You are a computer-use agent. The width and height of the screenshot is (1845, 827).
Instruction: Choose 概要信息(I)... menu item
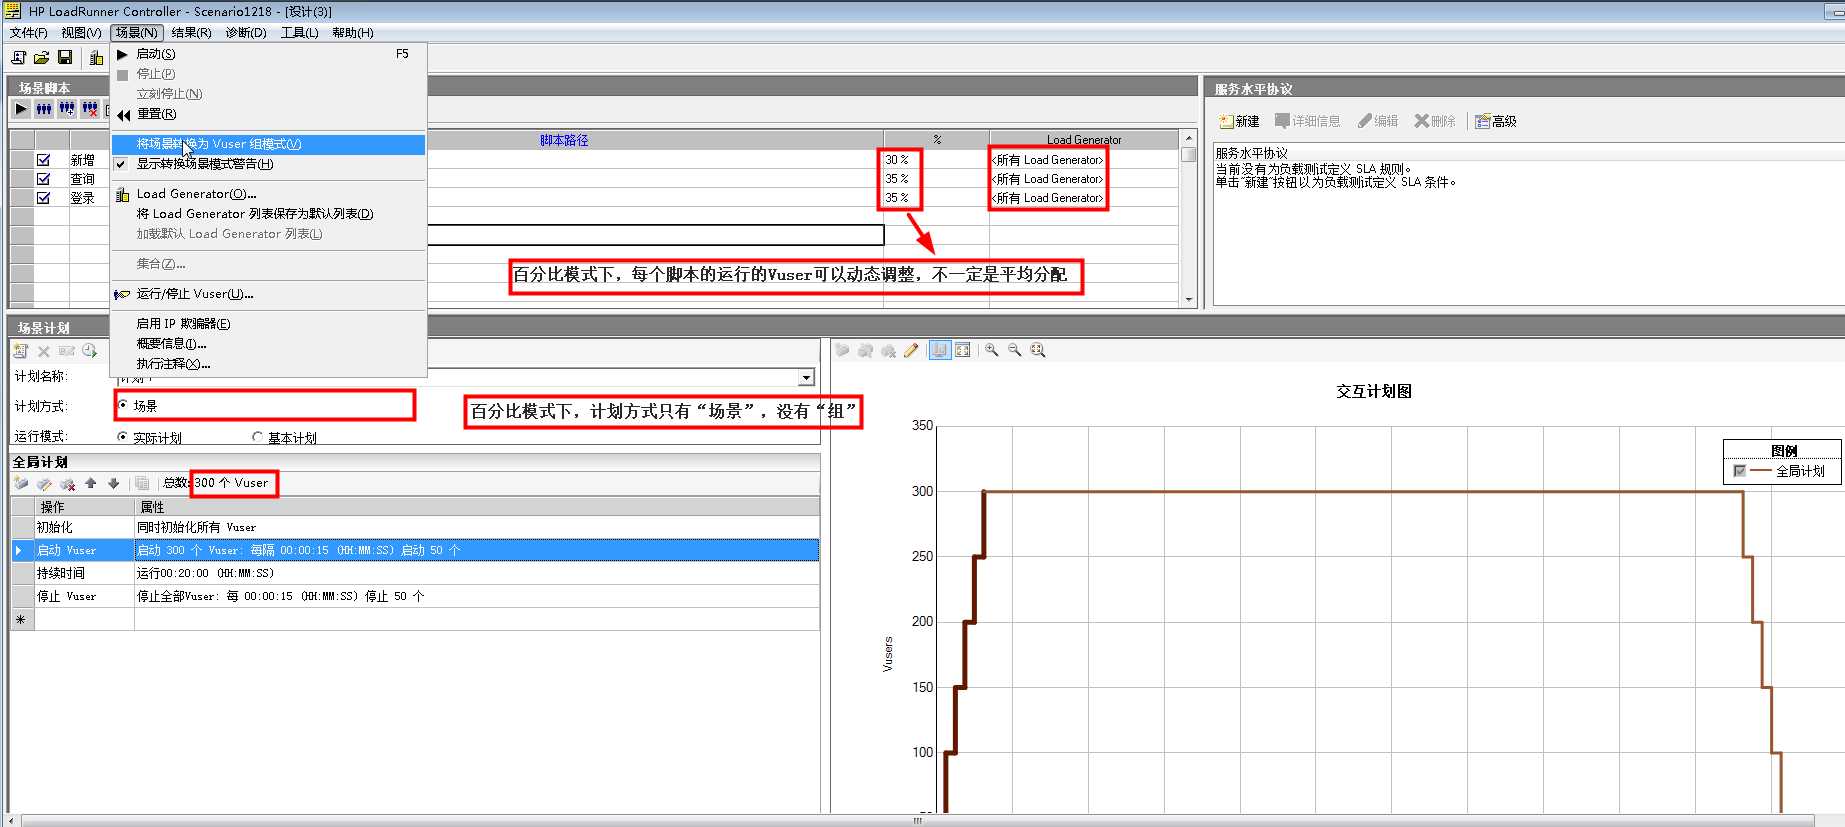(268, 344)
